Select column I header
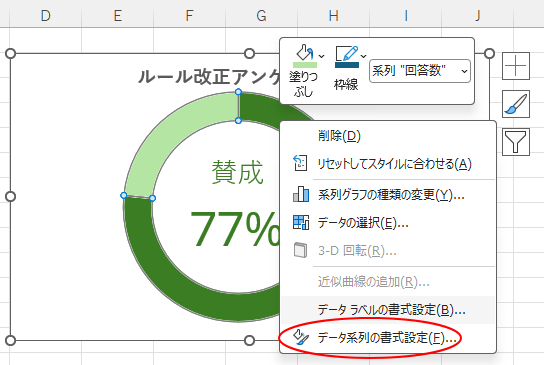 [406, 16]
